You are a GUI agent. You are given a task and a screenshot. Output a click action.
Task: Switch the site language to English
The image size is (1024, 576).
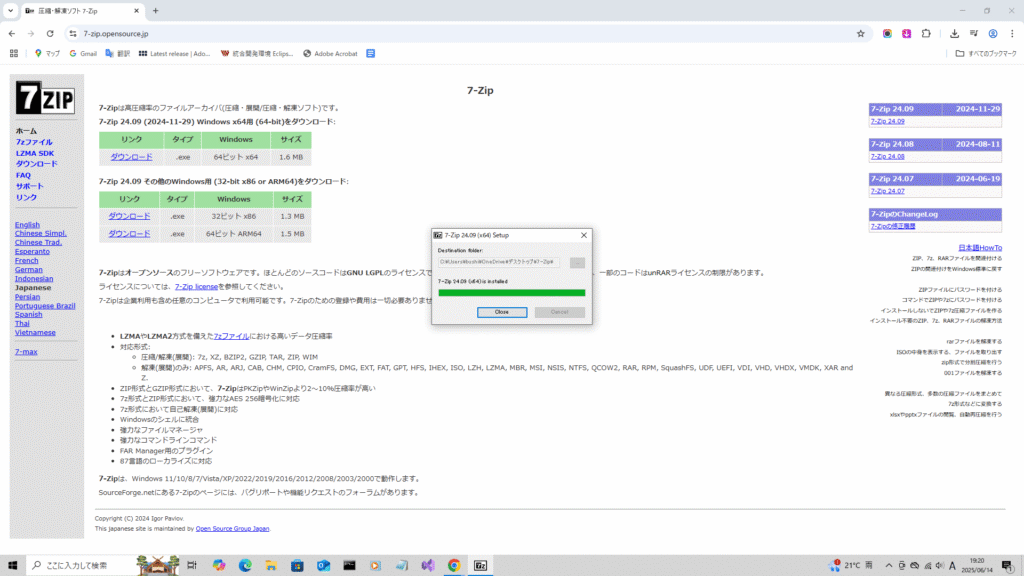(27, 225)
